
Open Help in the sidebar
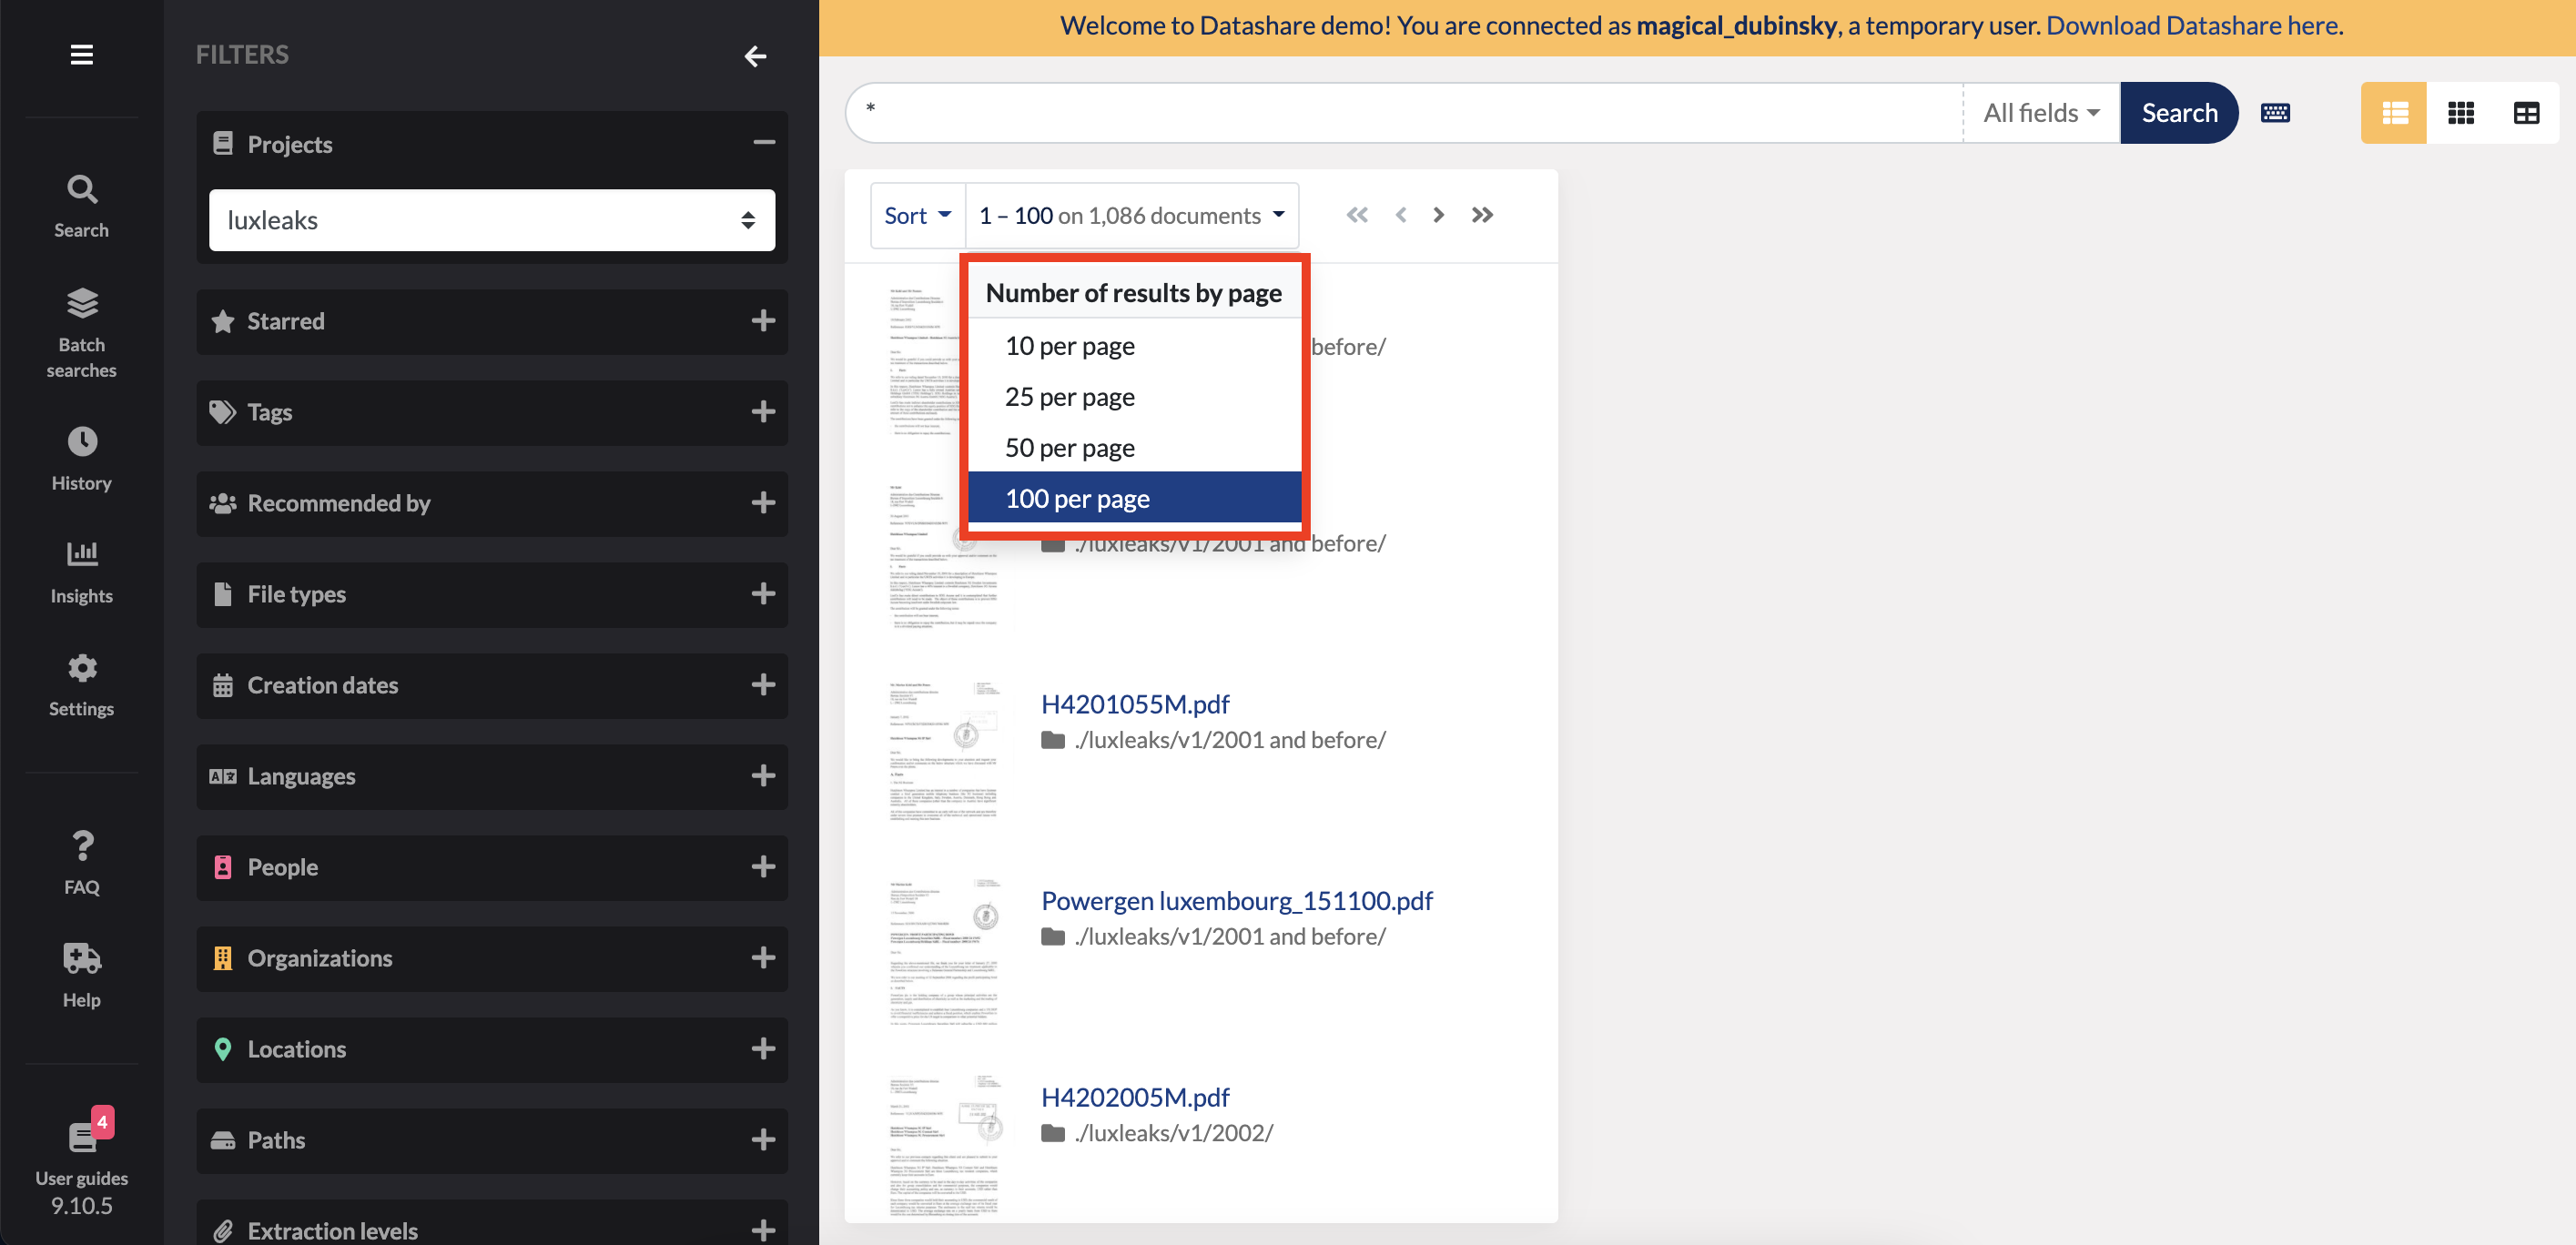pyautogui.click(x=82, y=975)
